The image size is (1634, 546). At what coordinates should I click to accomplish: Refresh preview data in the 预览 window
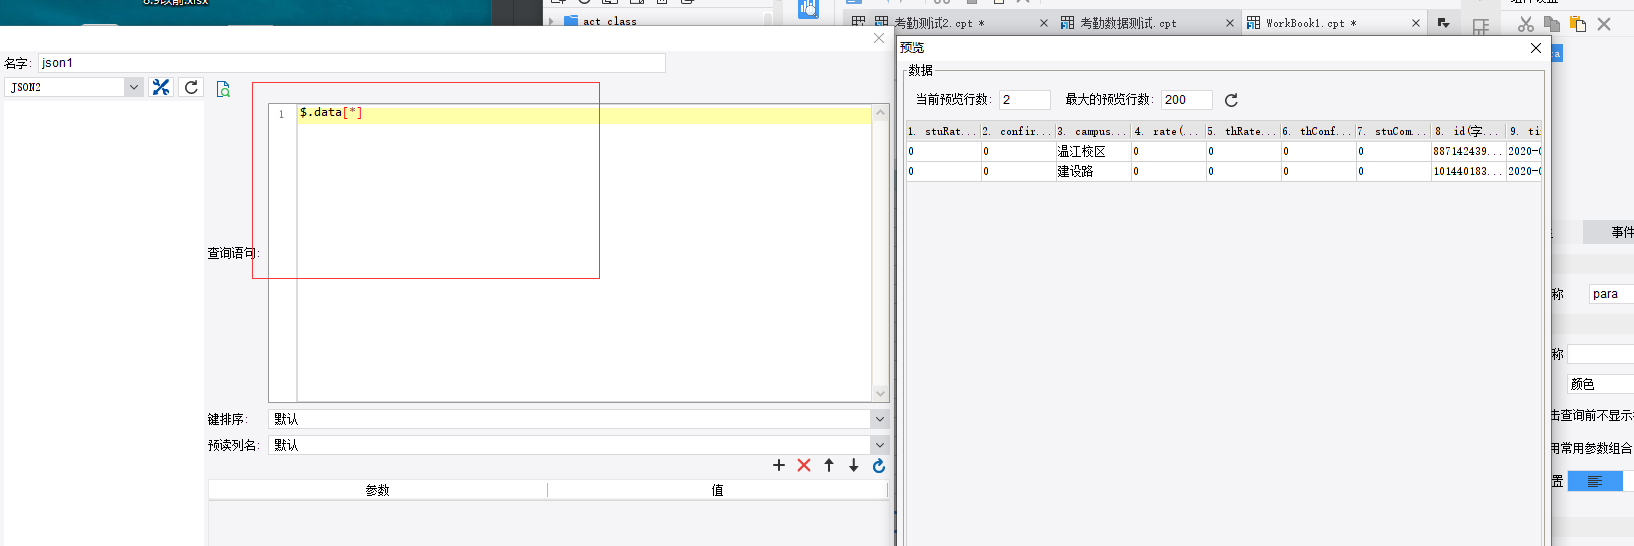click(x=1231, y=100)
